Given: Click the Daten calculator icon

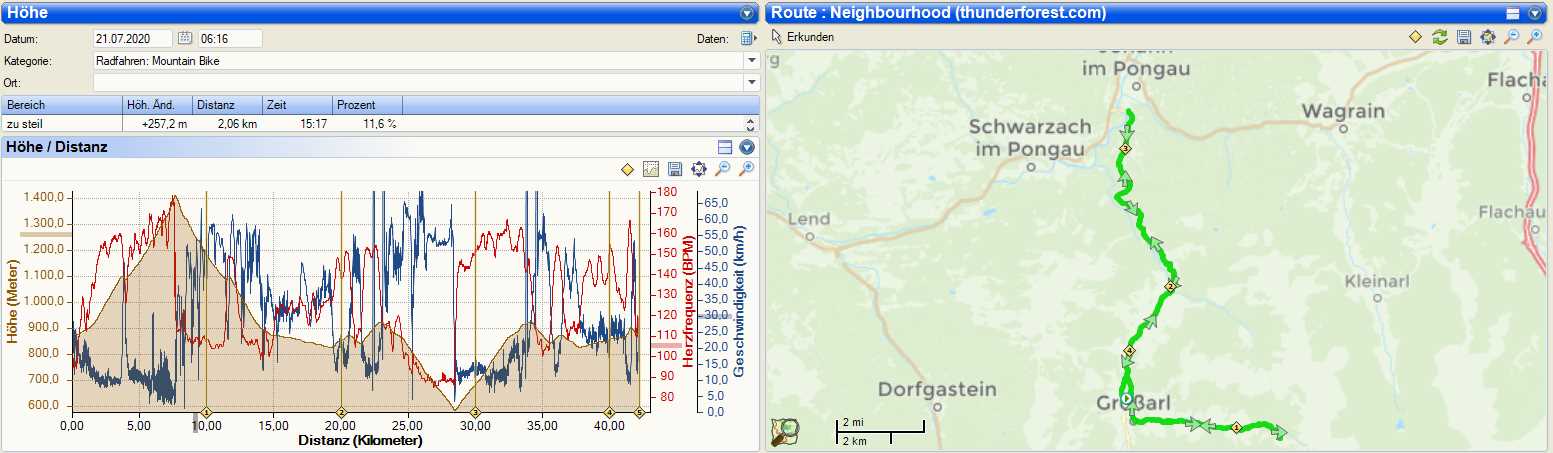Looking at the screenshot, I should pyautogui.click(x=747, y=39).
